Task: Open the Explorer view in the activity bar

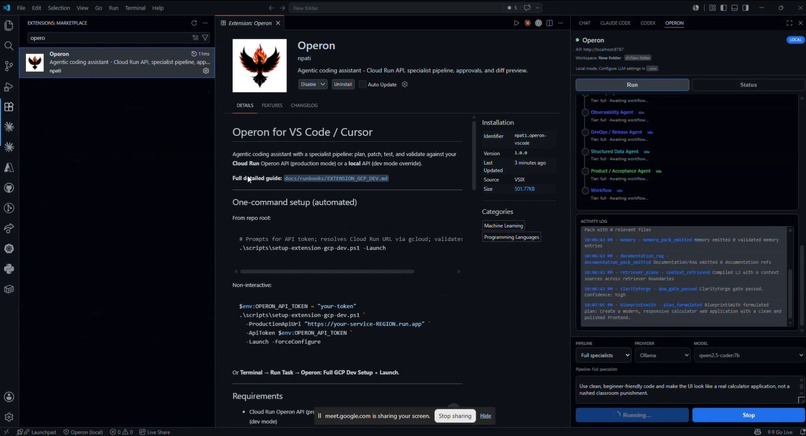Action: coord(9,25)
